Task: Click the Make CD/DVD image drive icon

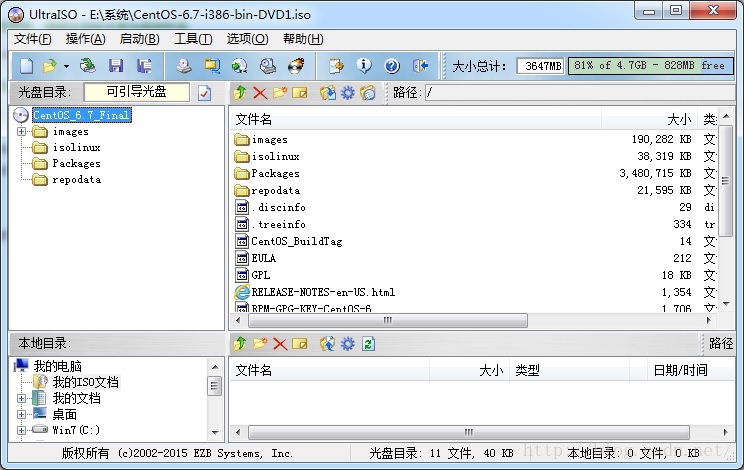Action: click(184, 66)
